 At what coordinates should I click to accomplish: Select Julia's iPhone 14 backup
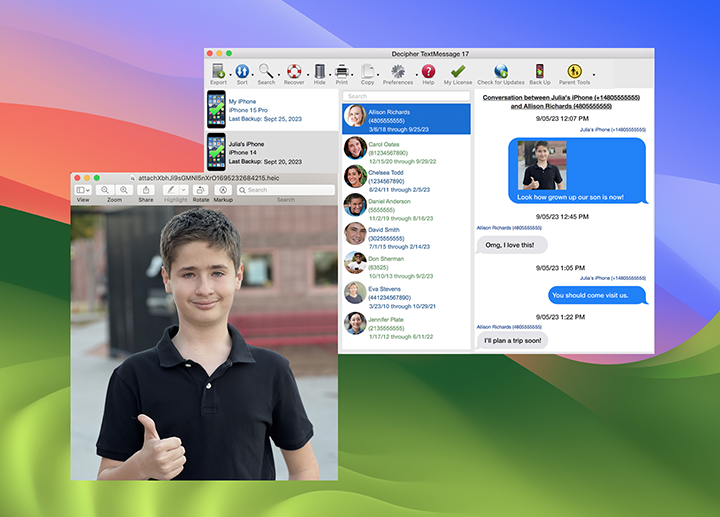coord(272,152)
